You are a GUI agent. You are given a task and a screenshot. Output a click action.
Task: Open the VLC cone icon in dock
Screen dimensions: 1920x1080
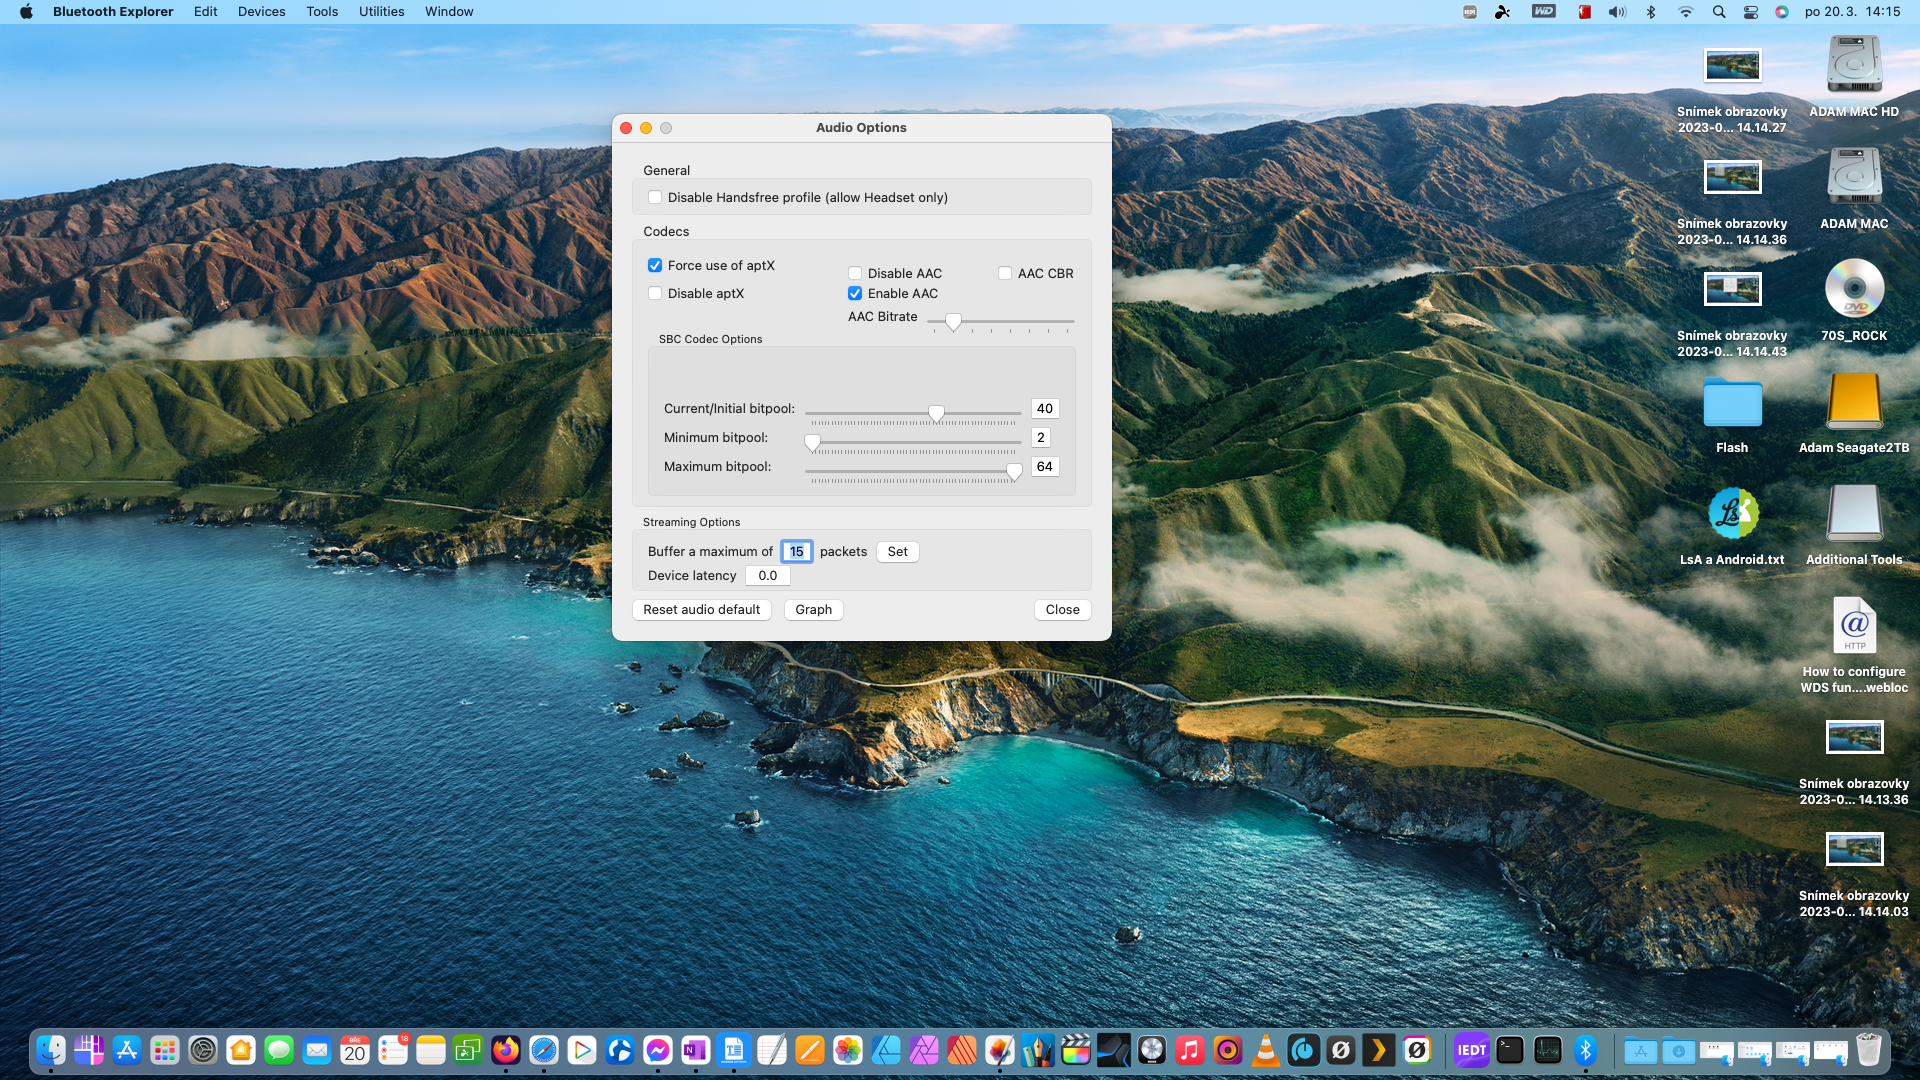[1266, 1050]
